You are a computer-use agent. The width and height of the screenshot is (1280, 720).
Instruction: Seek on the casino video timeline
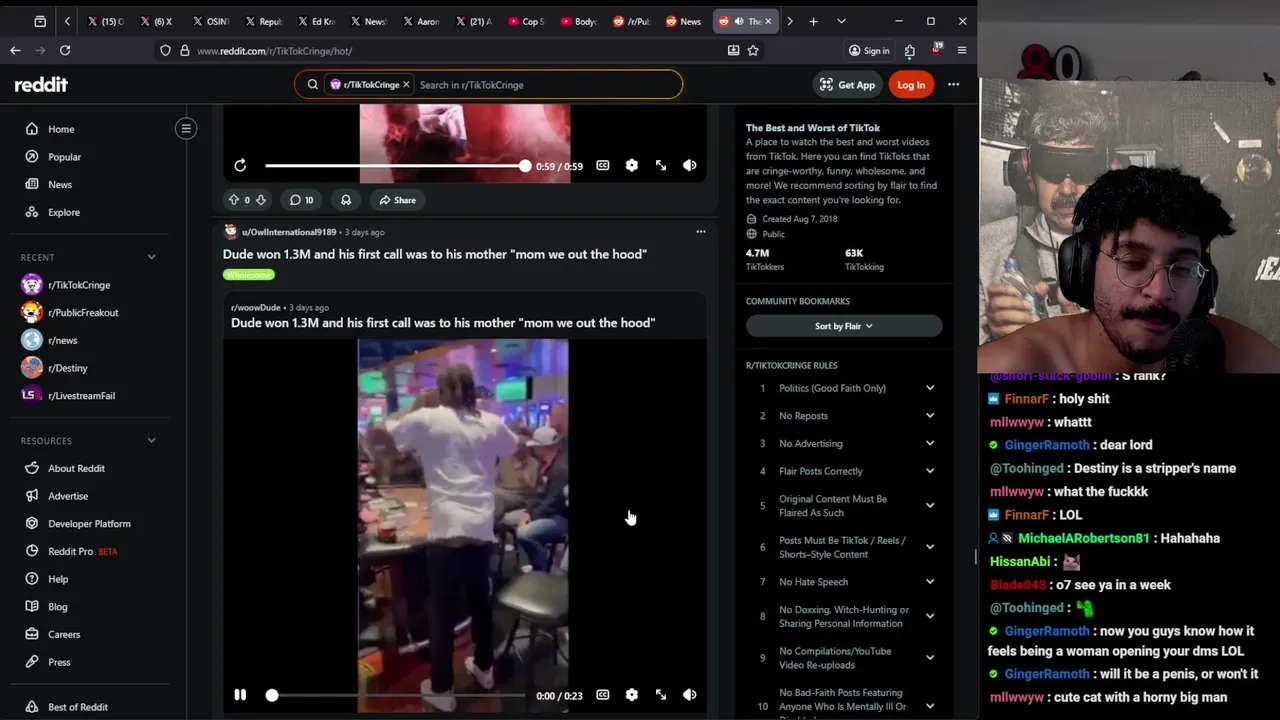397,695
